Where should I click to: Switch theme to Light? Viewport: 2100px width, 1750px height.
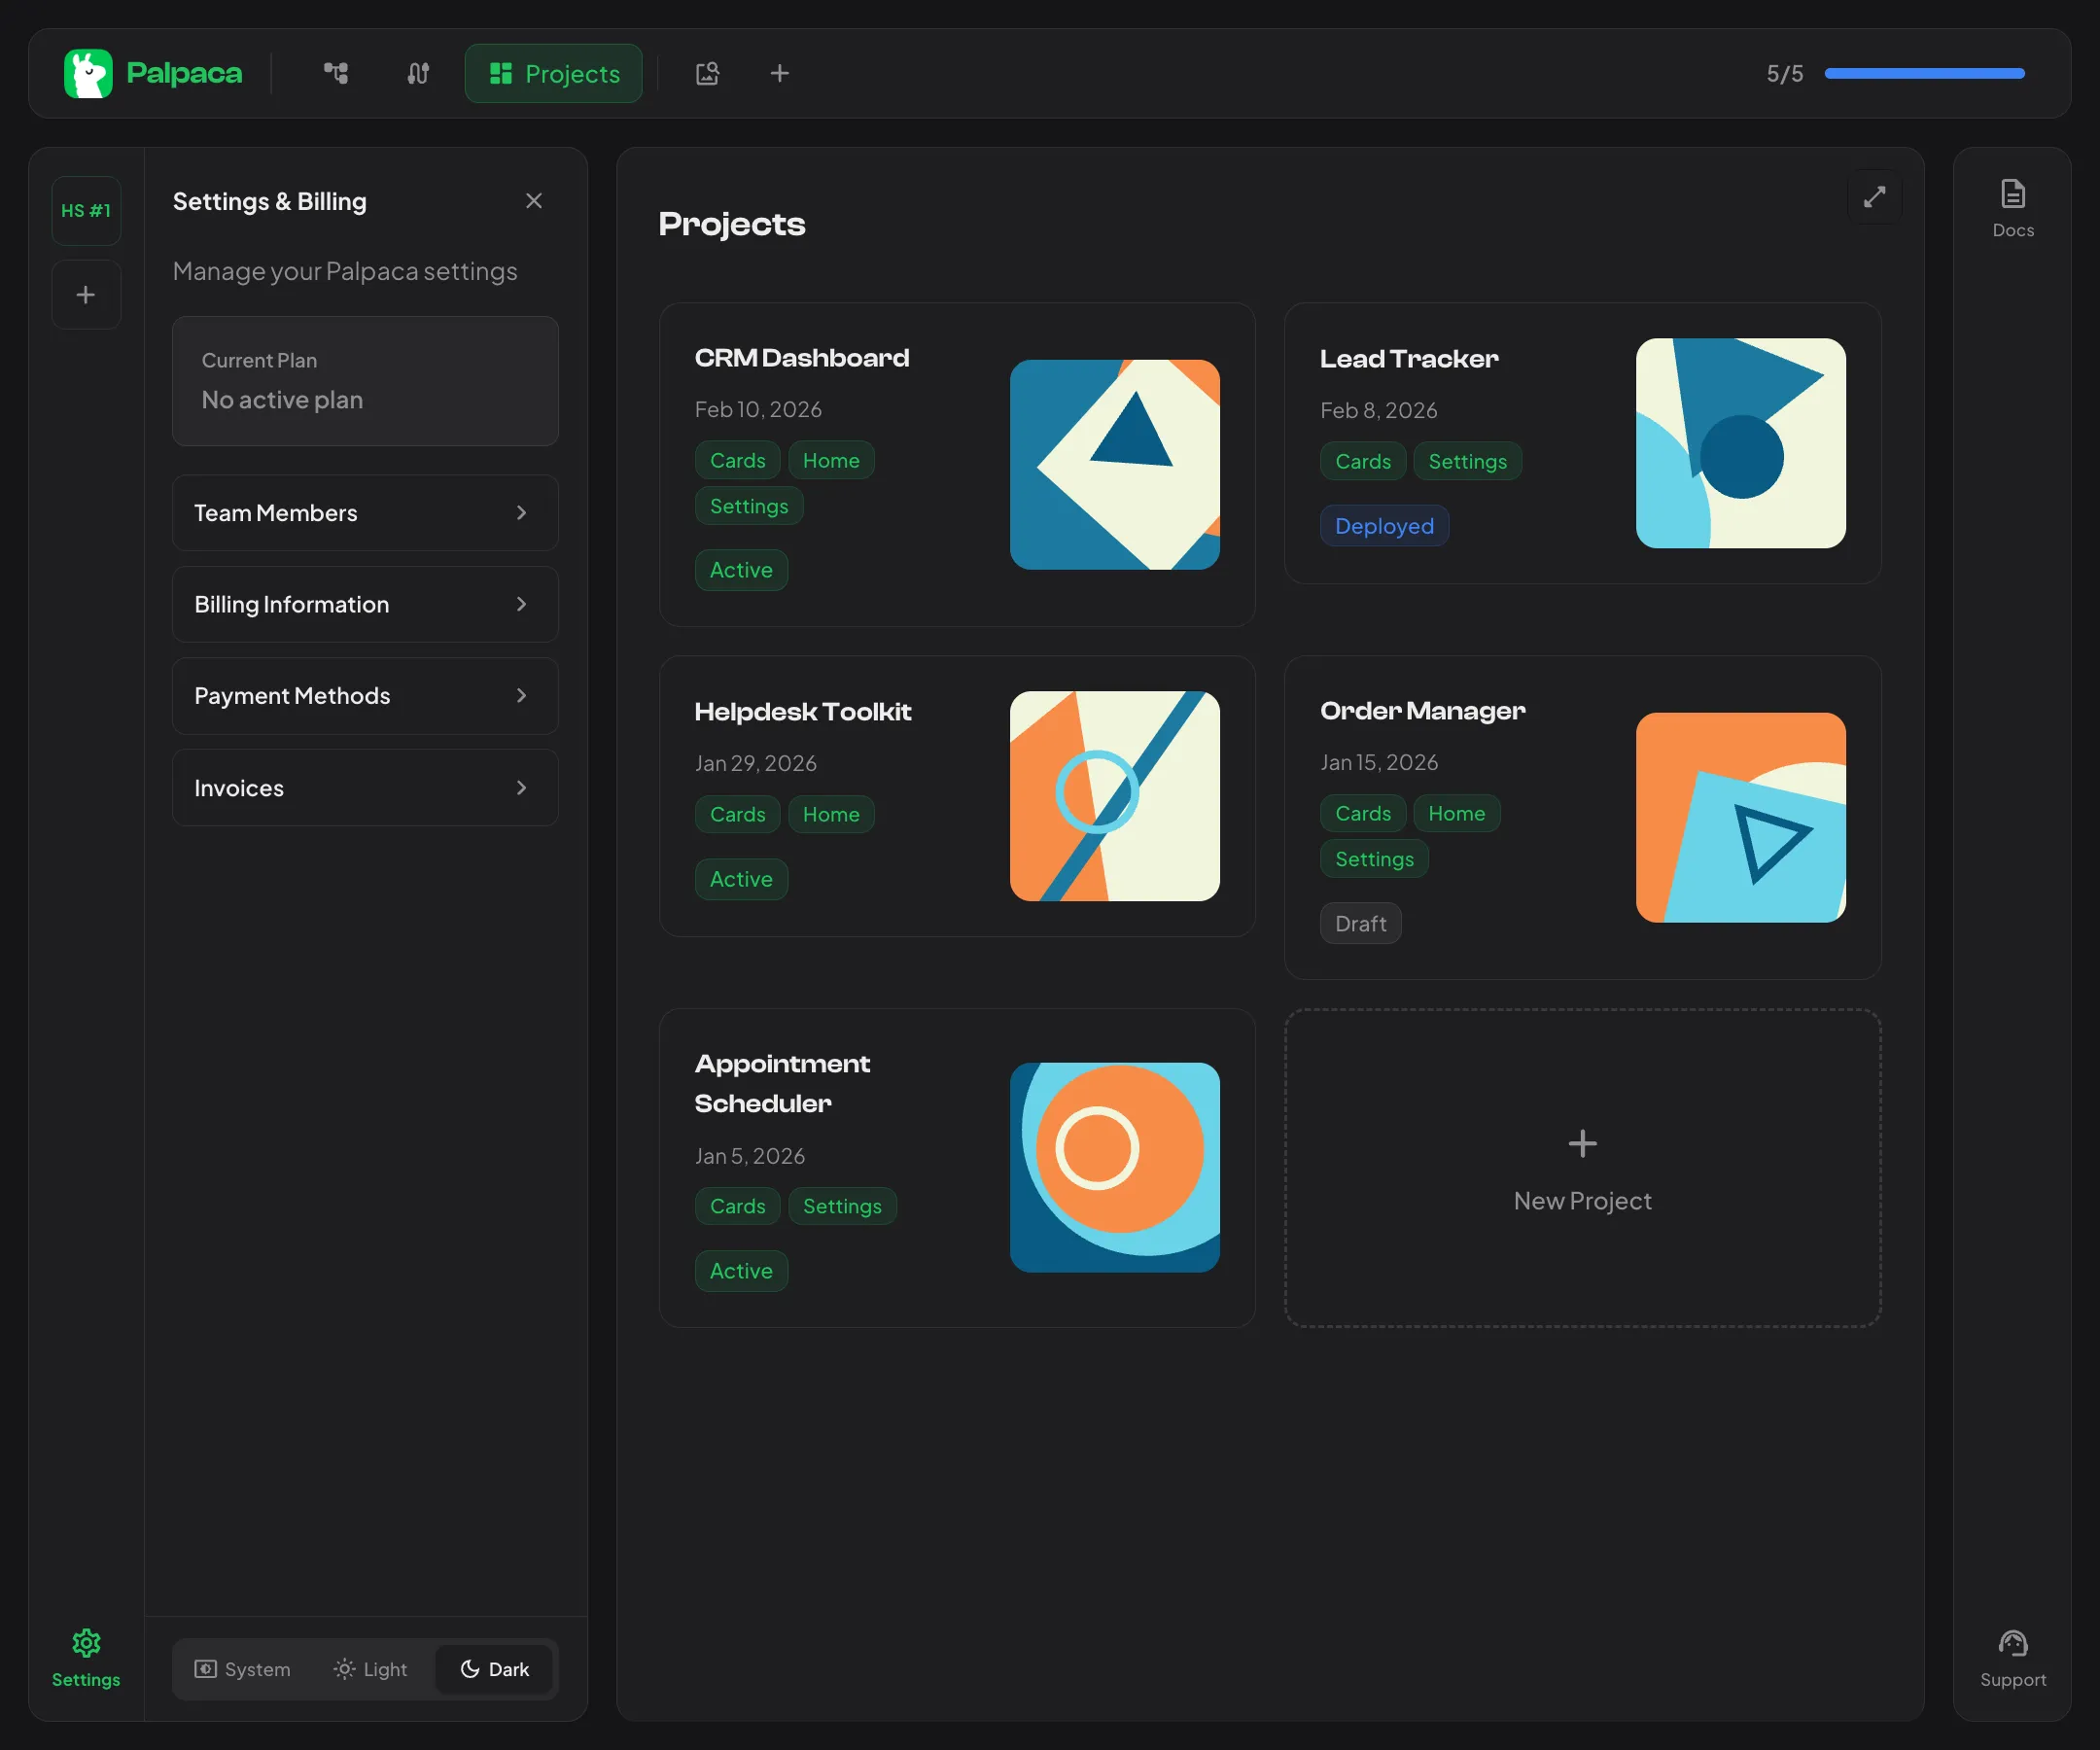pos(371,1668)
